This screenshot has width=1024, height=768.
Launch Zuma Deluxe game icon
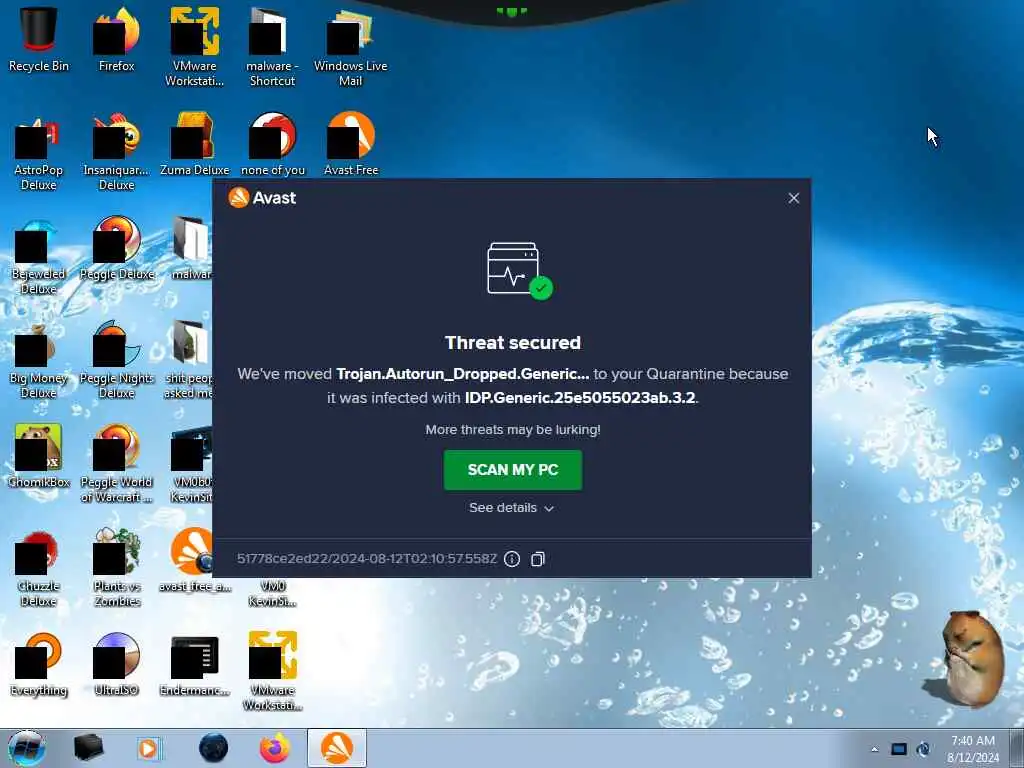(x=194, y=144)
